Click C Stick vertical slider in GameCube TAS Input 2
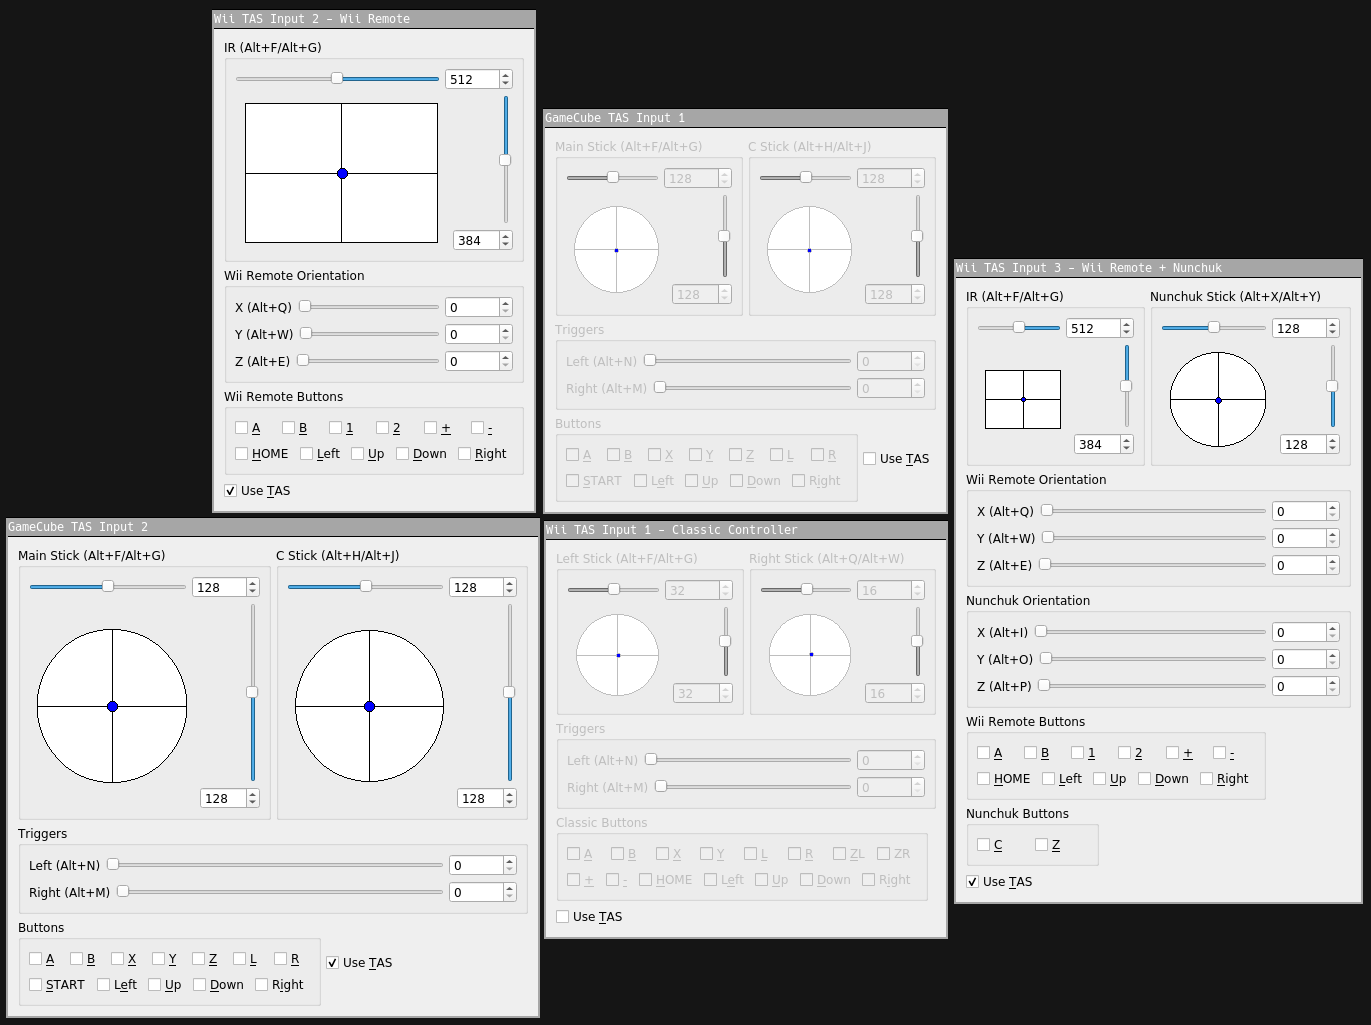The image size is (1371, 1025). (x=510, y=692)
